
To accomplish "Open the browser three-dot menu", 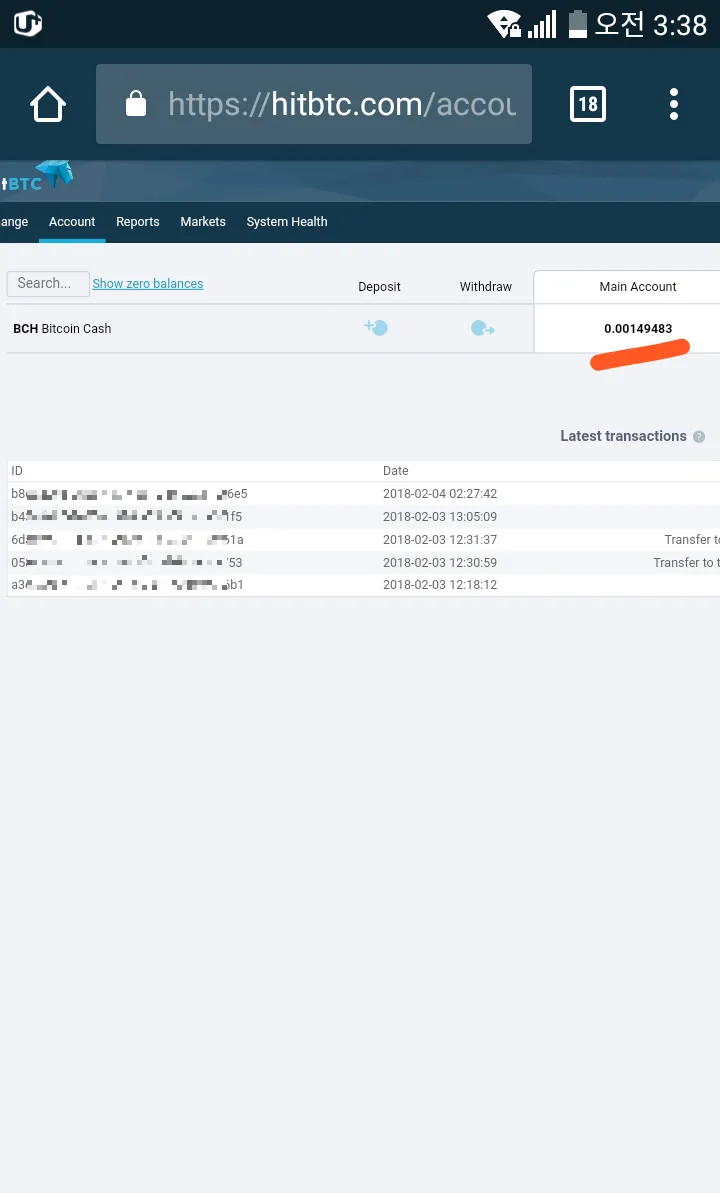I will [674, 104].
